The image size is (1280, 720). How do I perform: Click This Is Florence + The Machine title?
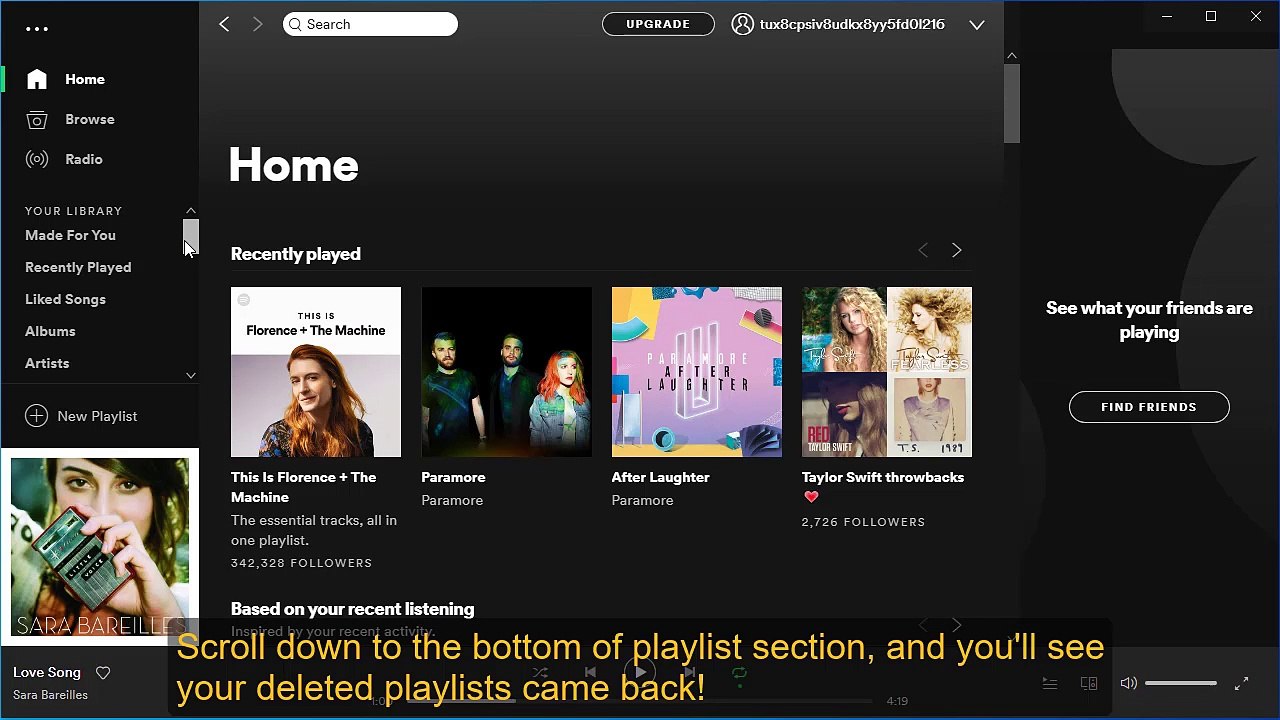point(304,487)
